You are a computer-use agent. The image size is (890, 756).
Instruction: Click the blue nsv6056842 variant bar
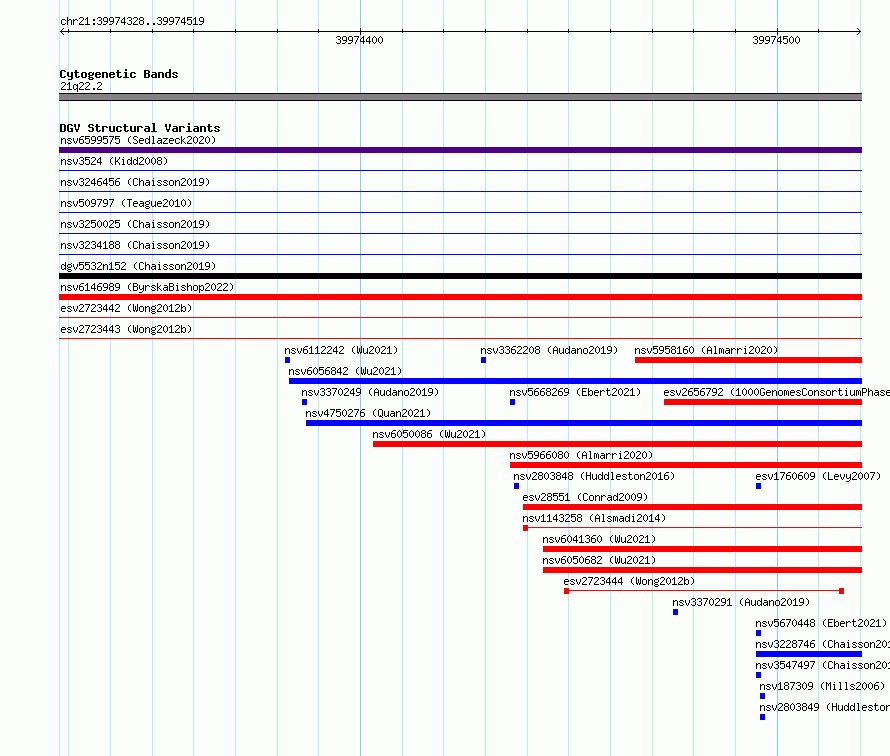tap(576, 381)
